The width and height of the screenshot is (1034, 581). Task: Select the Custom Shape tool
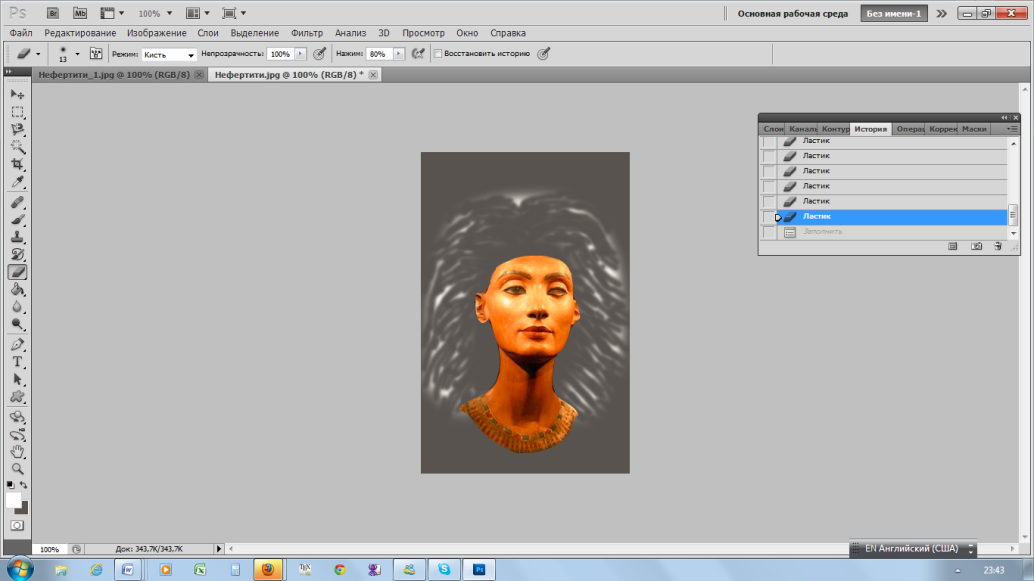pyautogui.click(x=17, y=396)
